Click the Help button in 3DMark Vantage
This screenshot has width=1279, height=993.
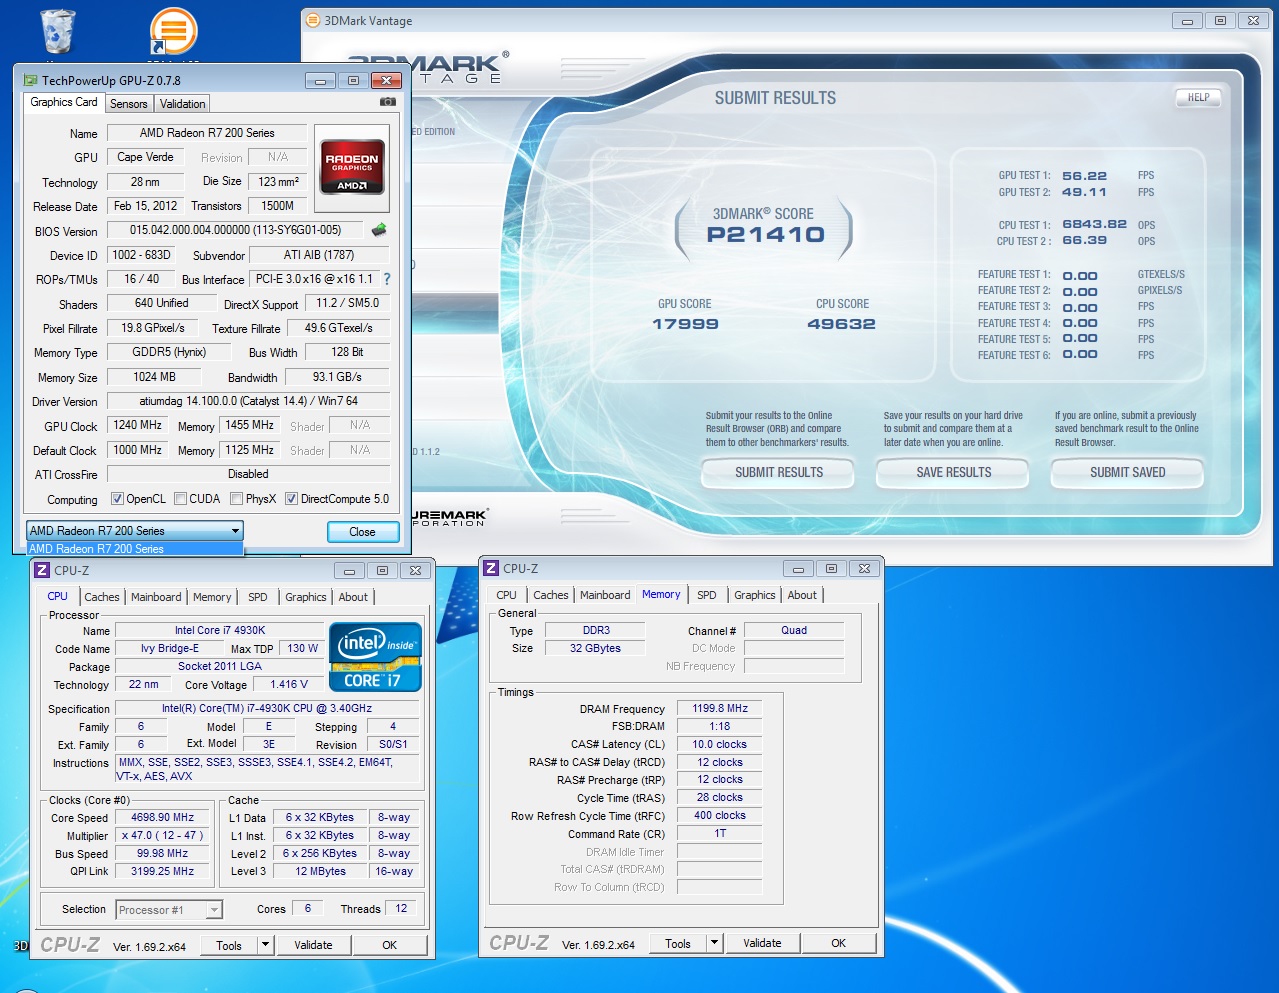[x=1199, y=98]
